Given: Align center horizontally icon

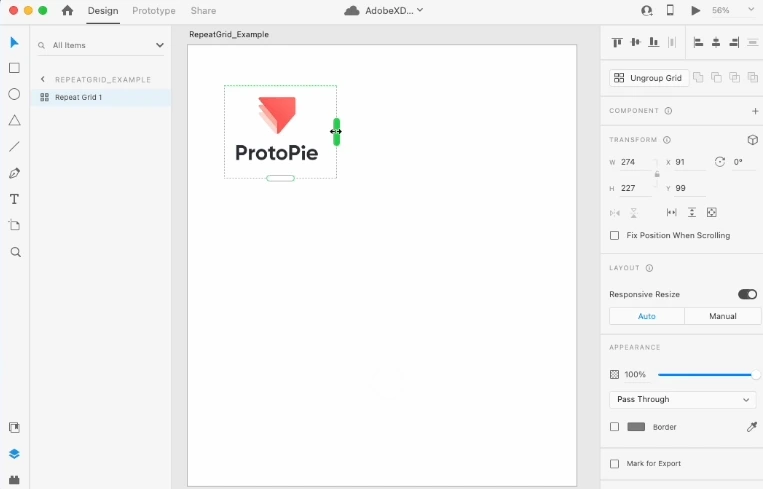Looking at the screenshot, I should (716, 42).
